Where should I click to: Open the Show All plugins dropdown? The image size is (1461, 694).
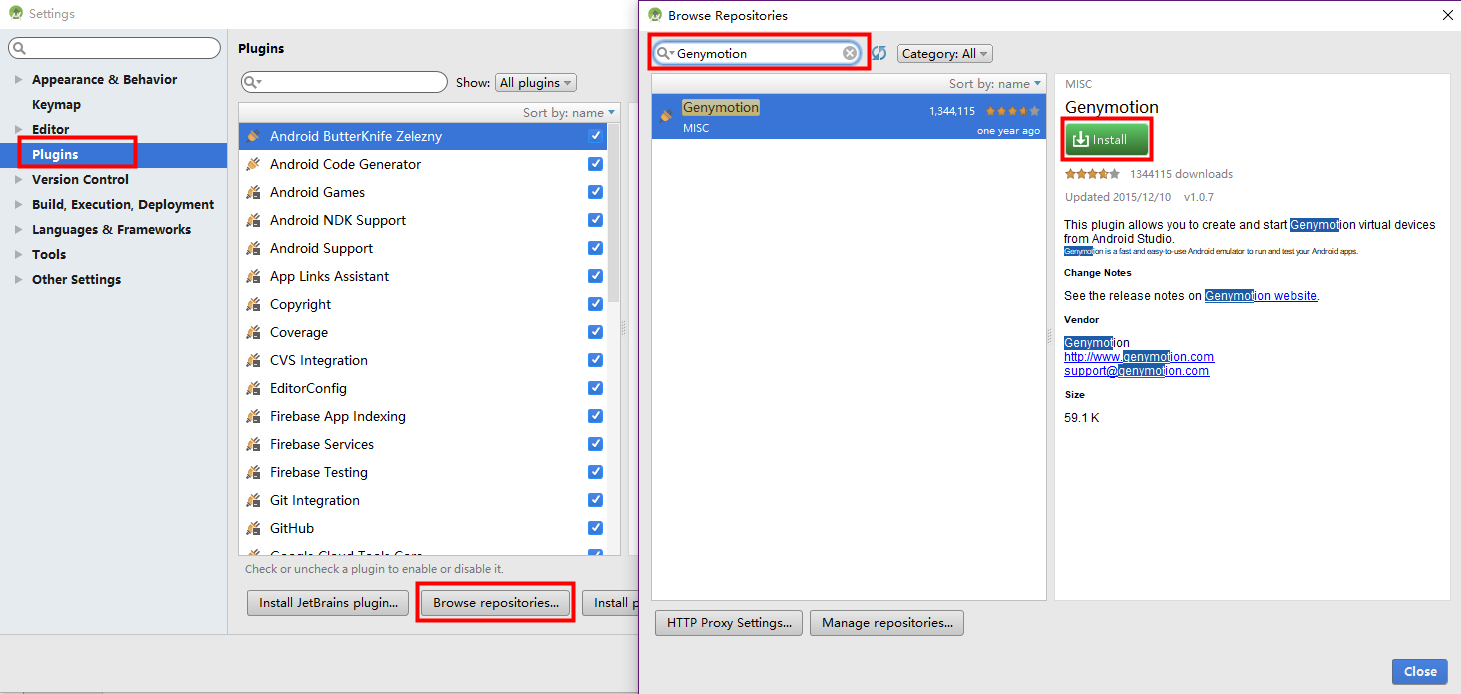click(536, 83)
